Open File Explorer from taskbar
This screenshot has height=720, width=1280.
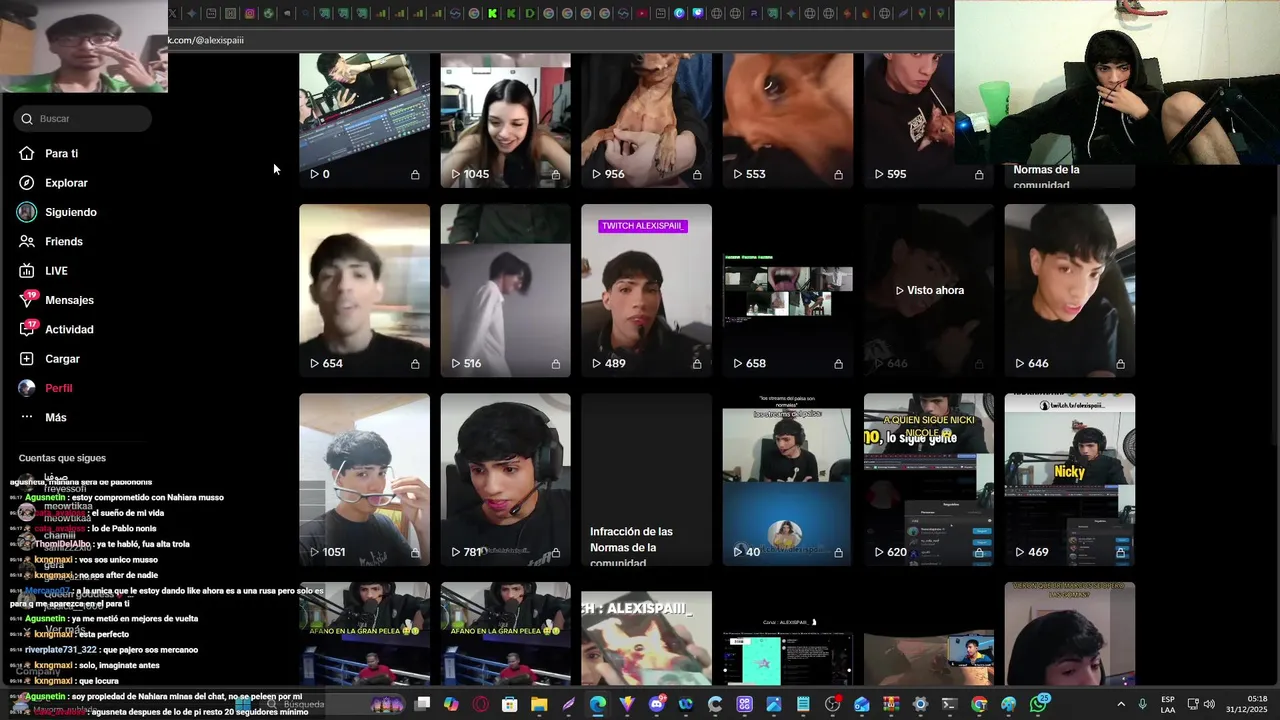point(539,704)
